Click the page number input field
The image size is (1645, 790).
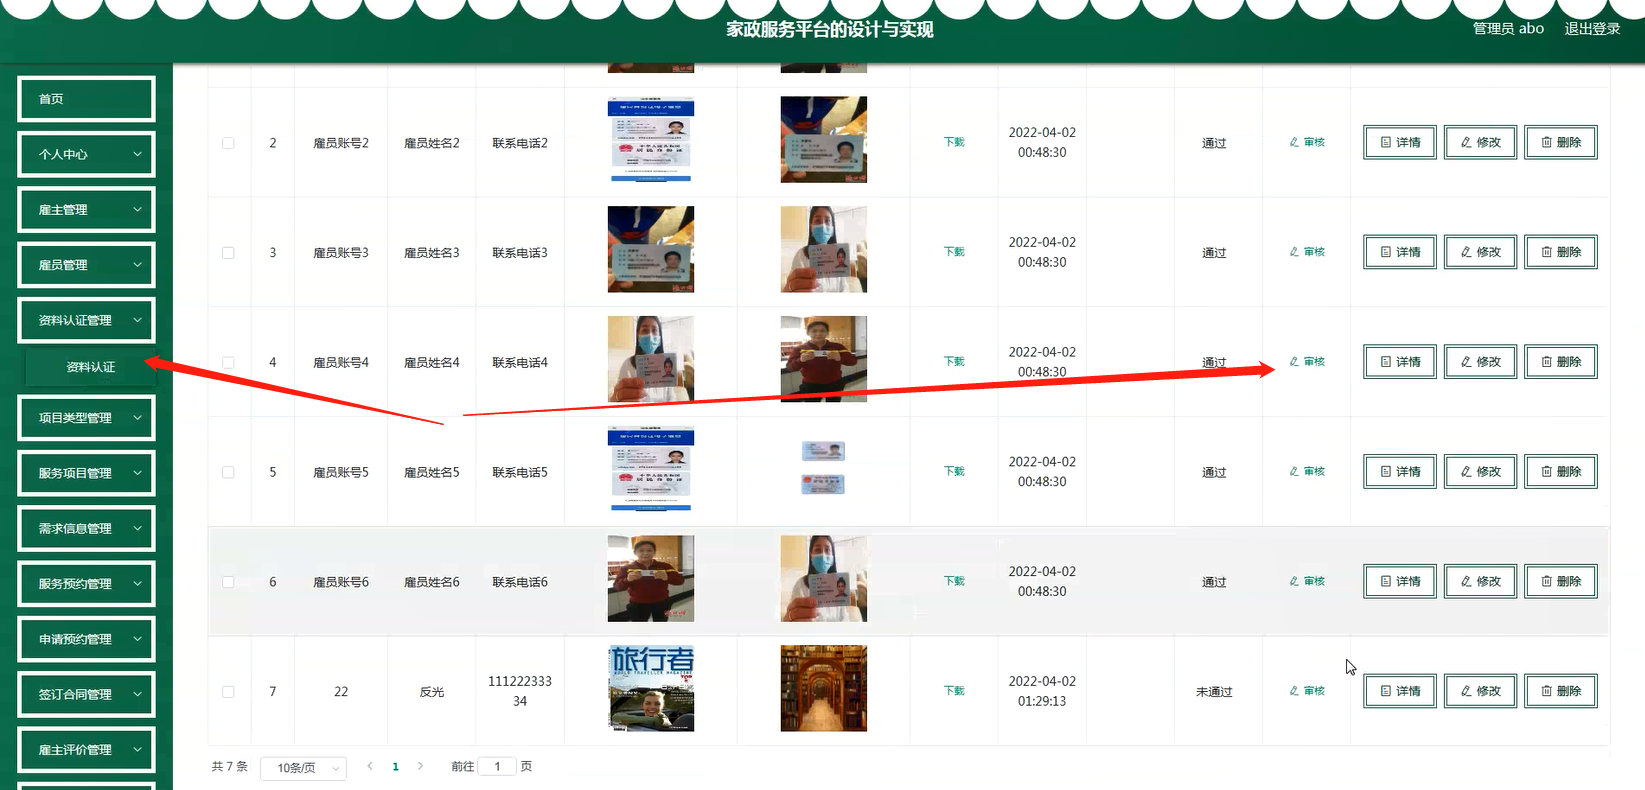click(497, 767)
